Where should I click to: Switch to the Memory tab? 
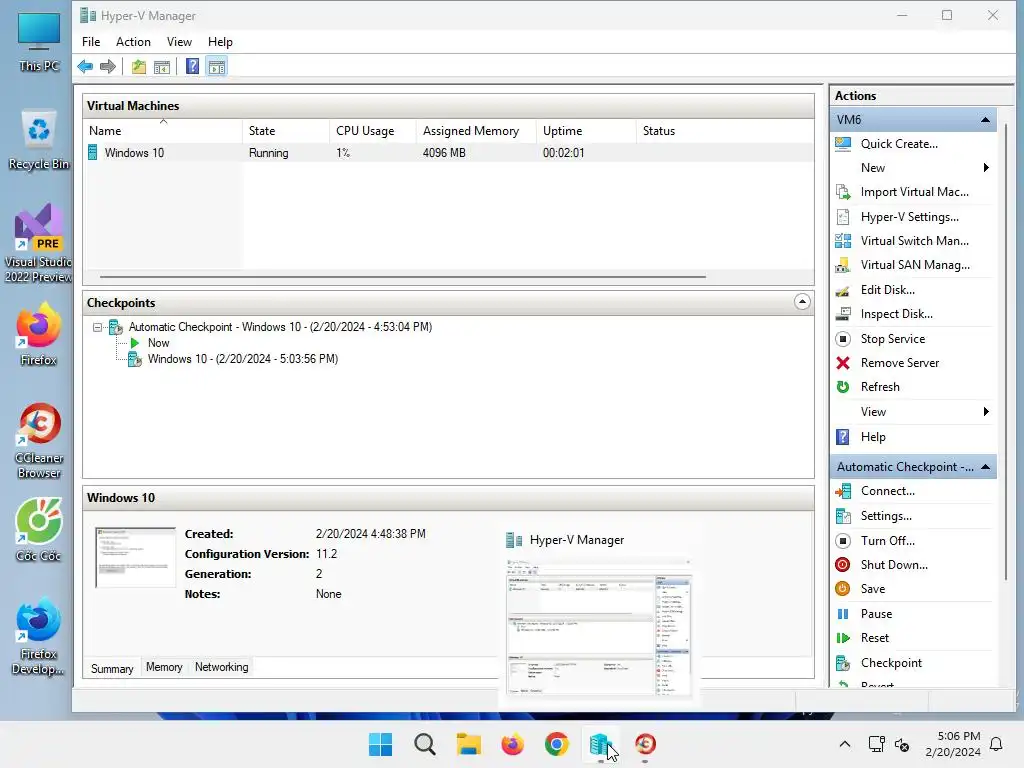coord(164,667)
